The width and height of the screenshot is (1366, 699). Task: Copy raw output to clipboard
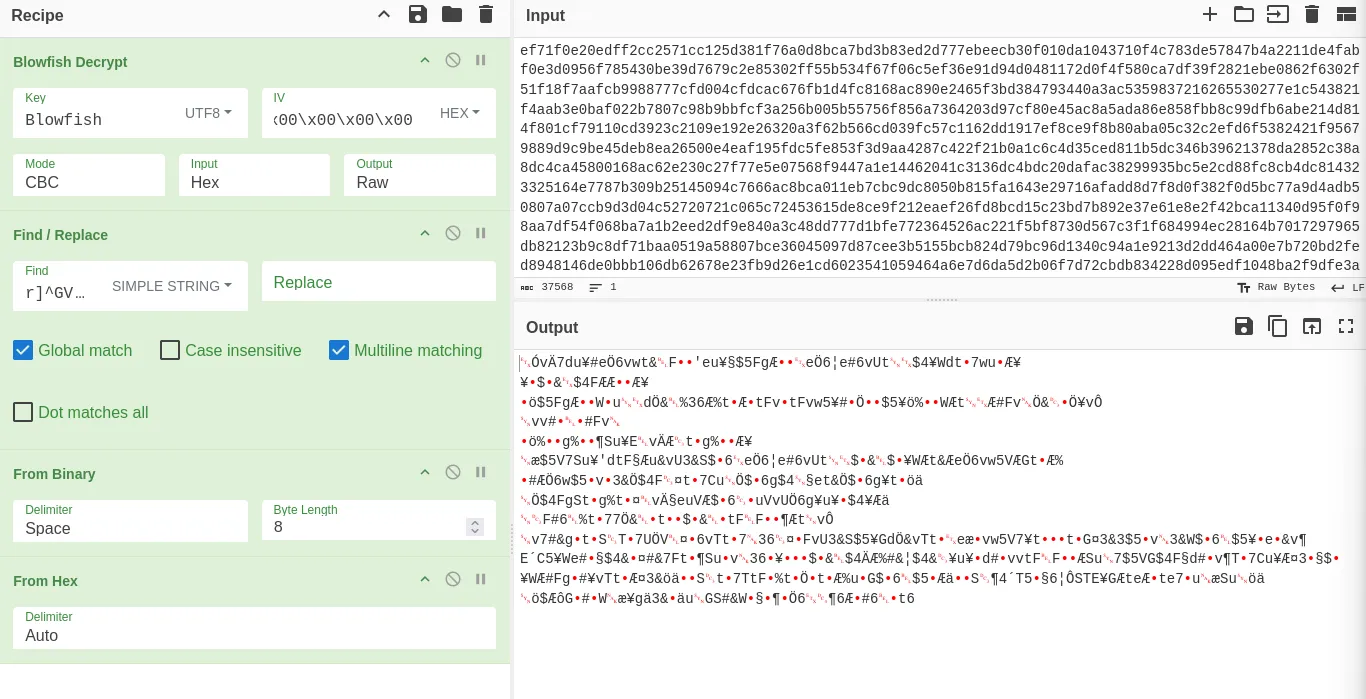tap(1277, 326)
